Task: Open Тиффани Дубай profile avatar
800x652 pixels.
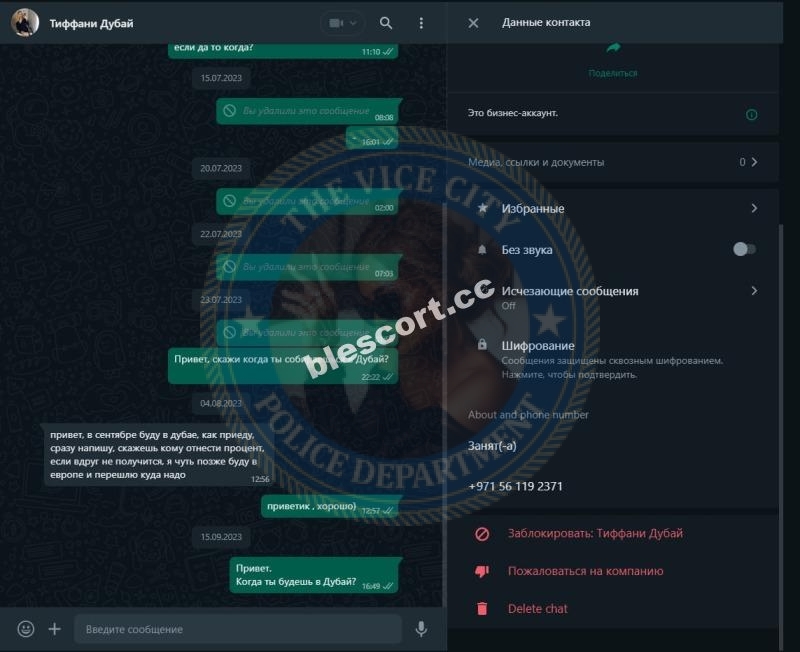Action: [24, 22]
